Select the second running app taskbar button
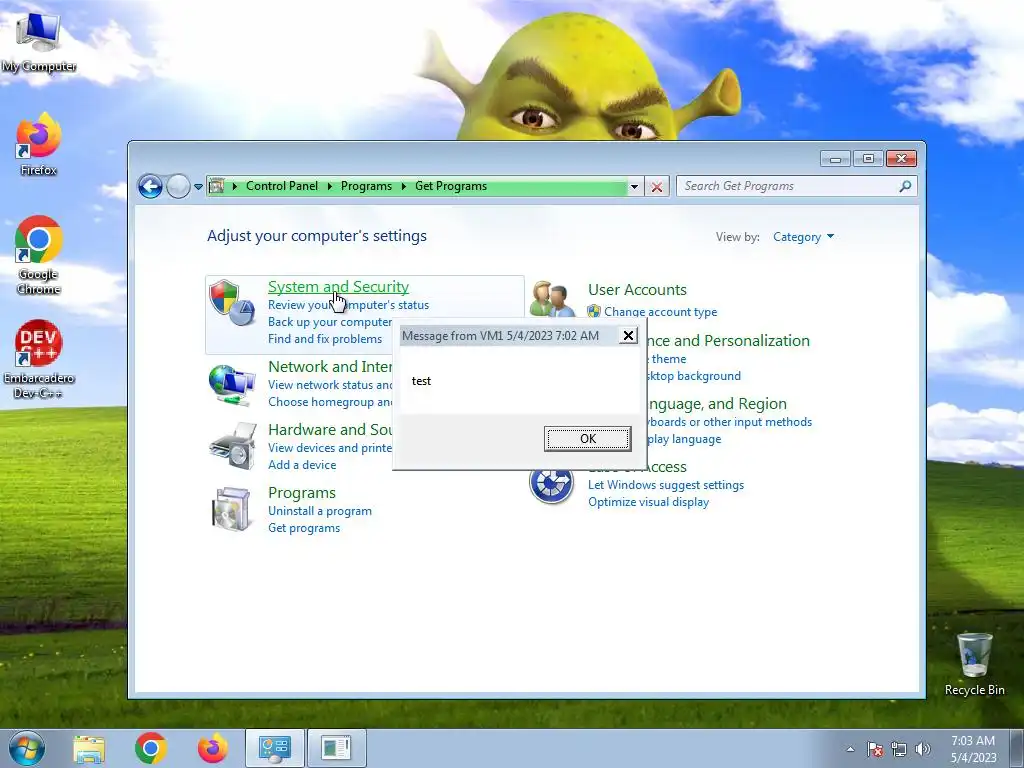This screenshot has width=1024, height=768. click(336, 748)
